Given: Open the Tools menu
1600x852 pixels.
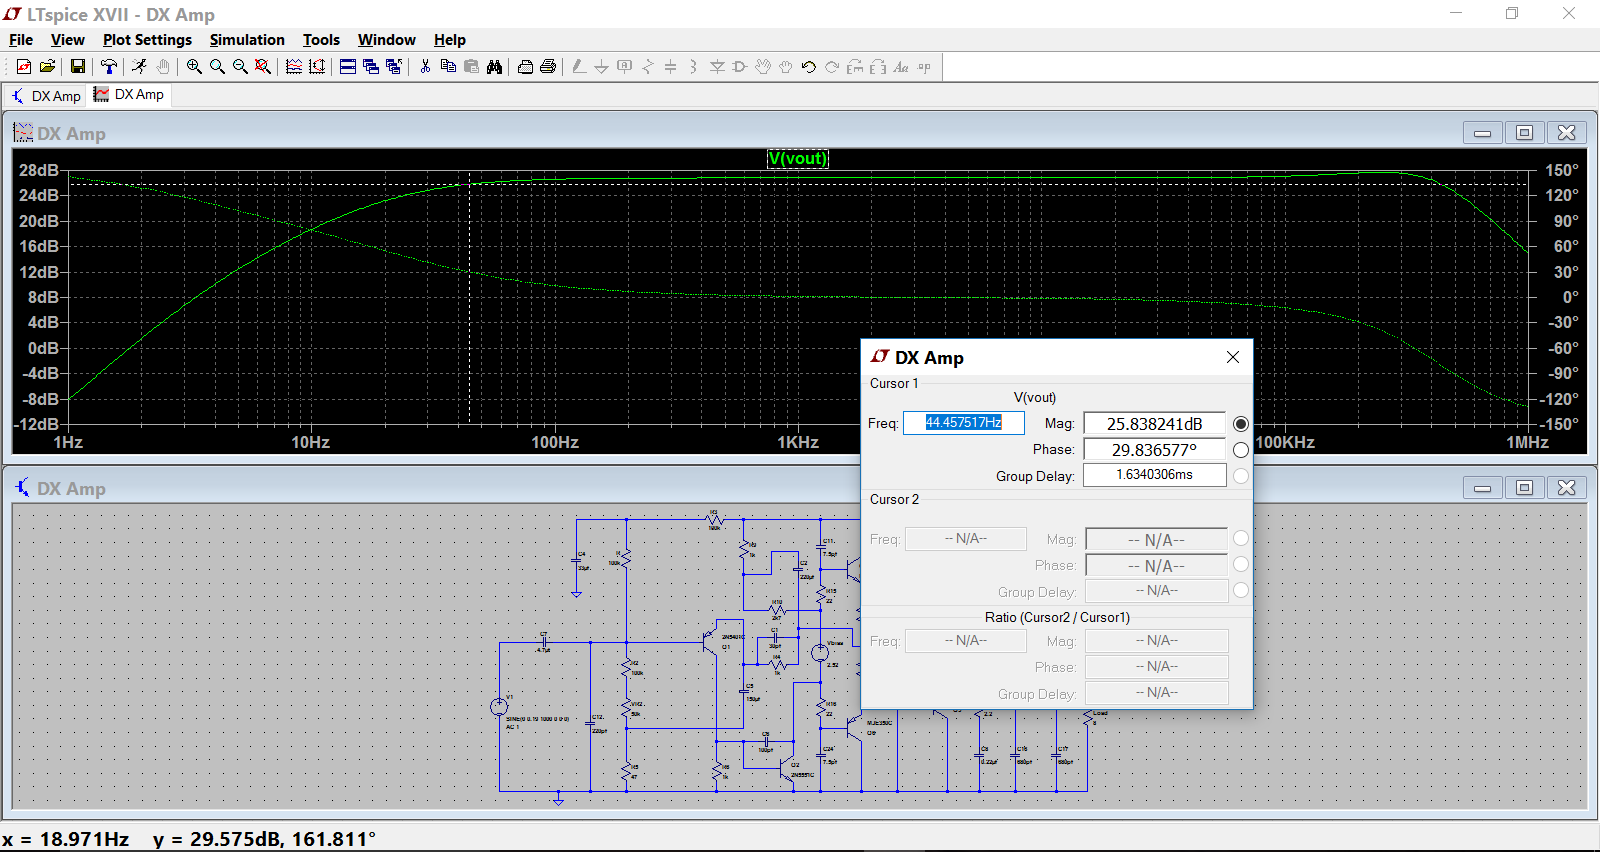Looking at the screenshot, I should click(x=321, y=40).
